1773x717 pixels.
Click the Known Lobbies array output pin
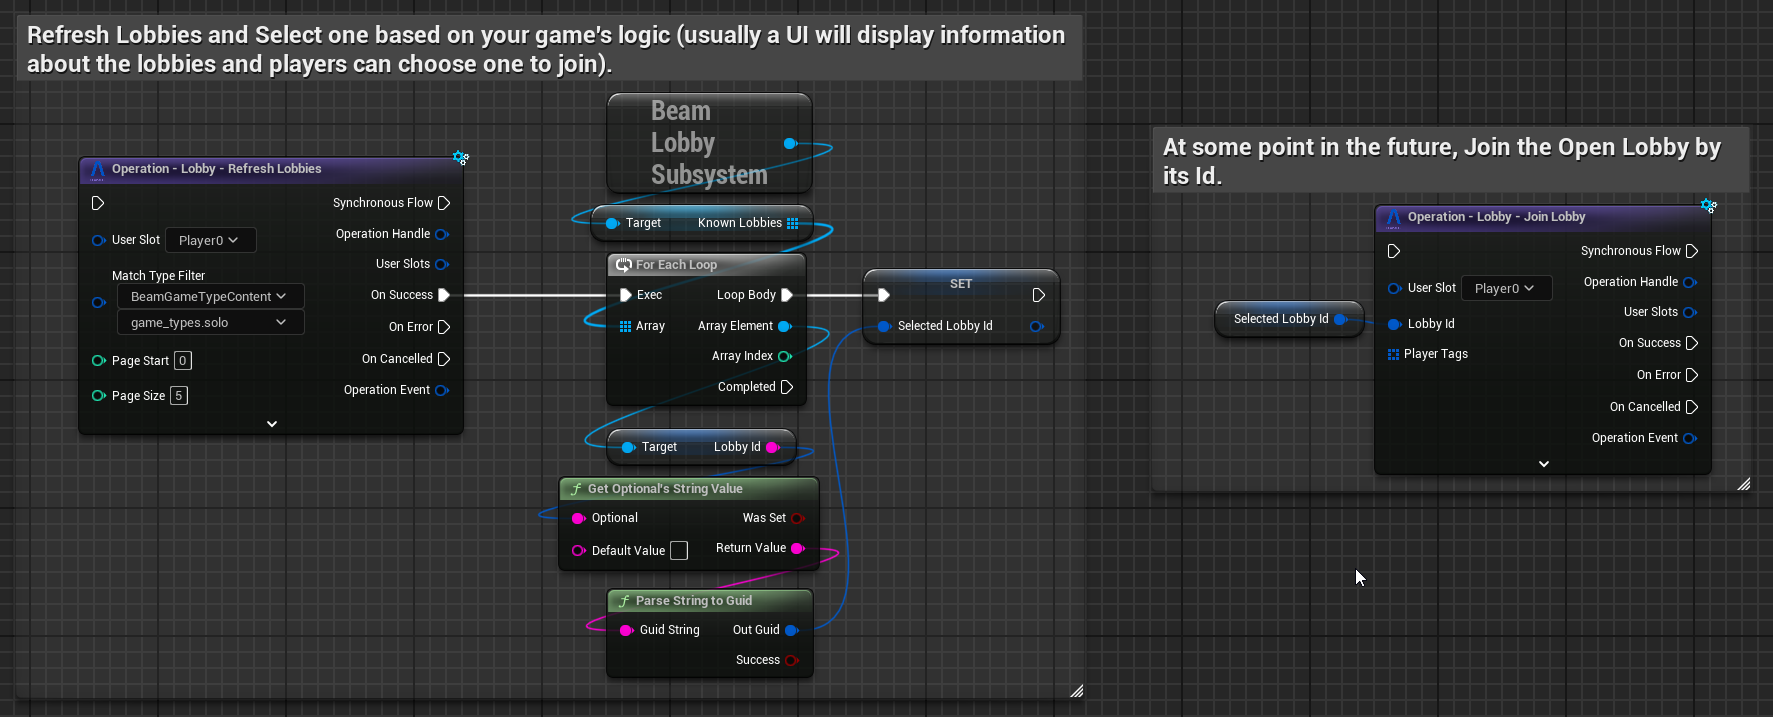[x=793, y=223]
